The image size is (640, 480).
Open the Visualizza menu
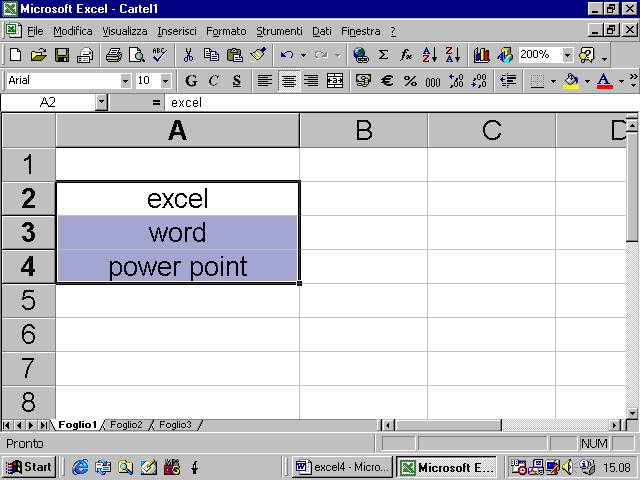click(x=124, y=31)
